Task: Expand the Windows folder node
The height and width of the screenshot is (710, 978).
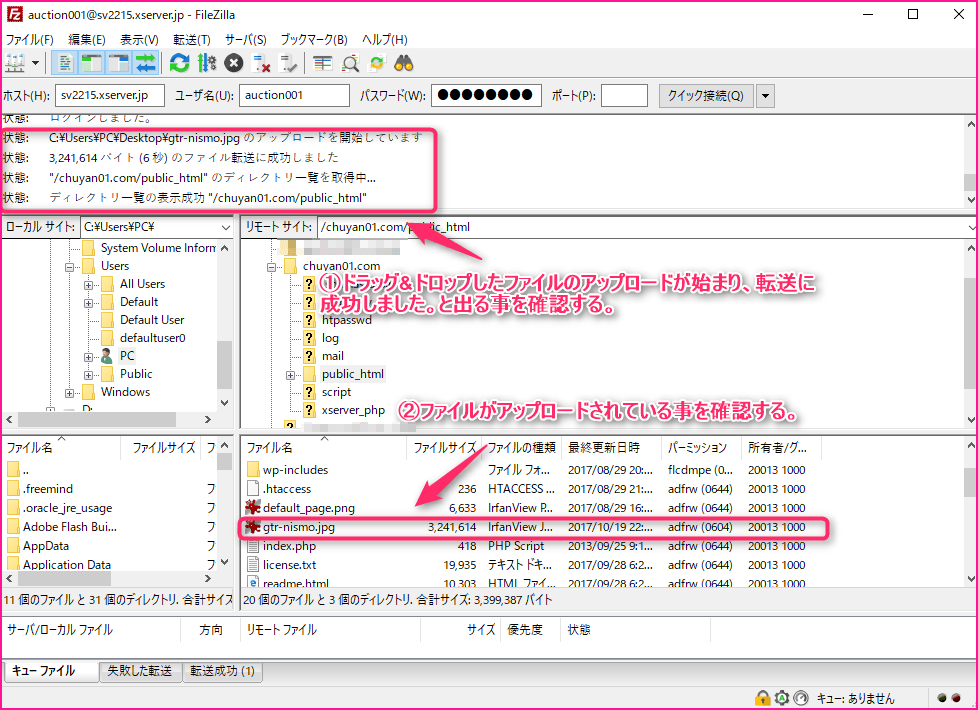Action: tap(70, 393)
